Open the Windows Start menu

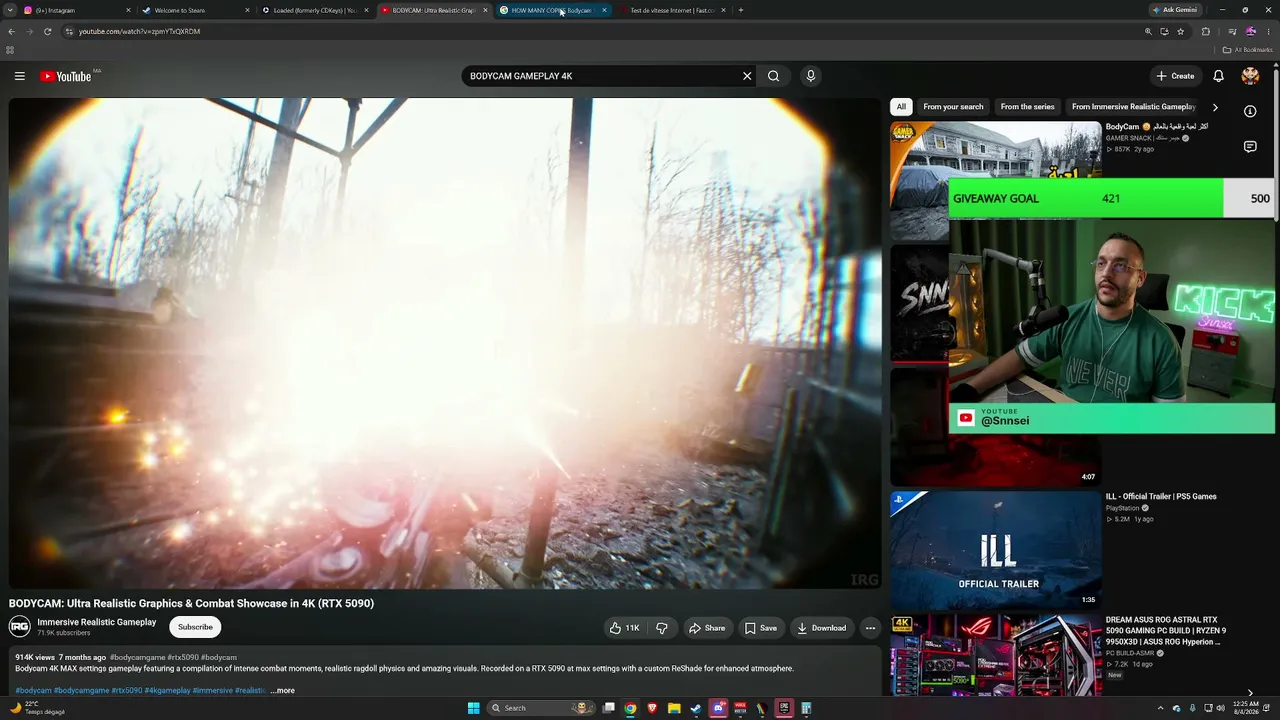[x=474, y=708]
